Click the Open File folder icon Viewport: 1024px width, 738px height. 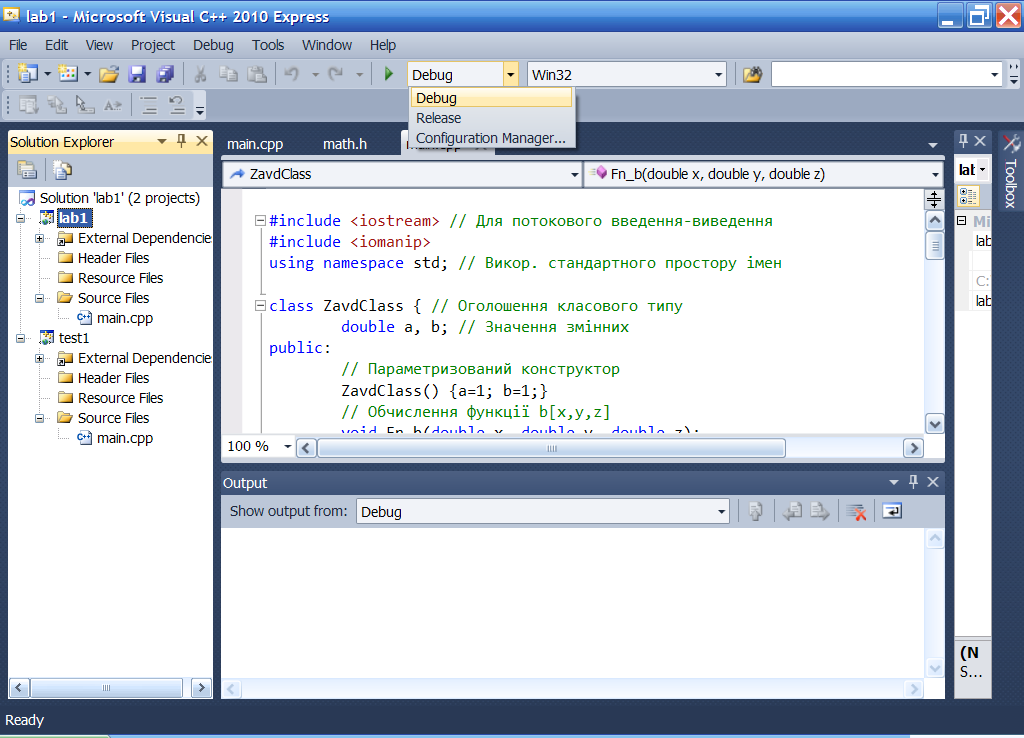[x=108, y=74]
